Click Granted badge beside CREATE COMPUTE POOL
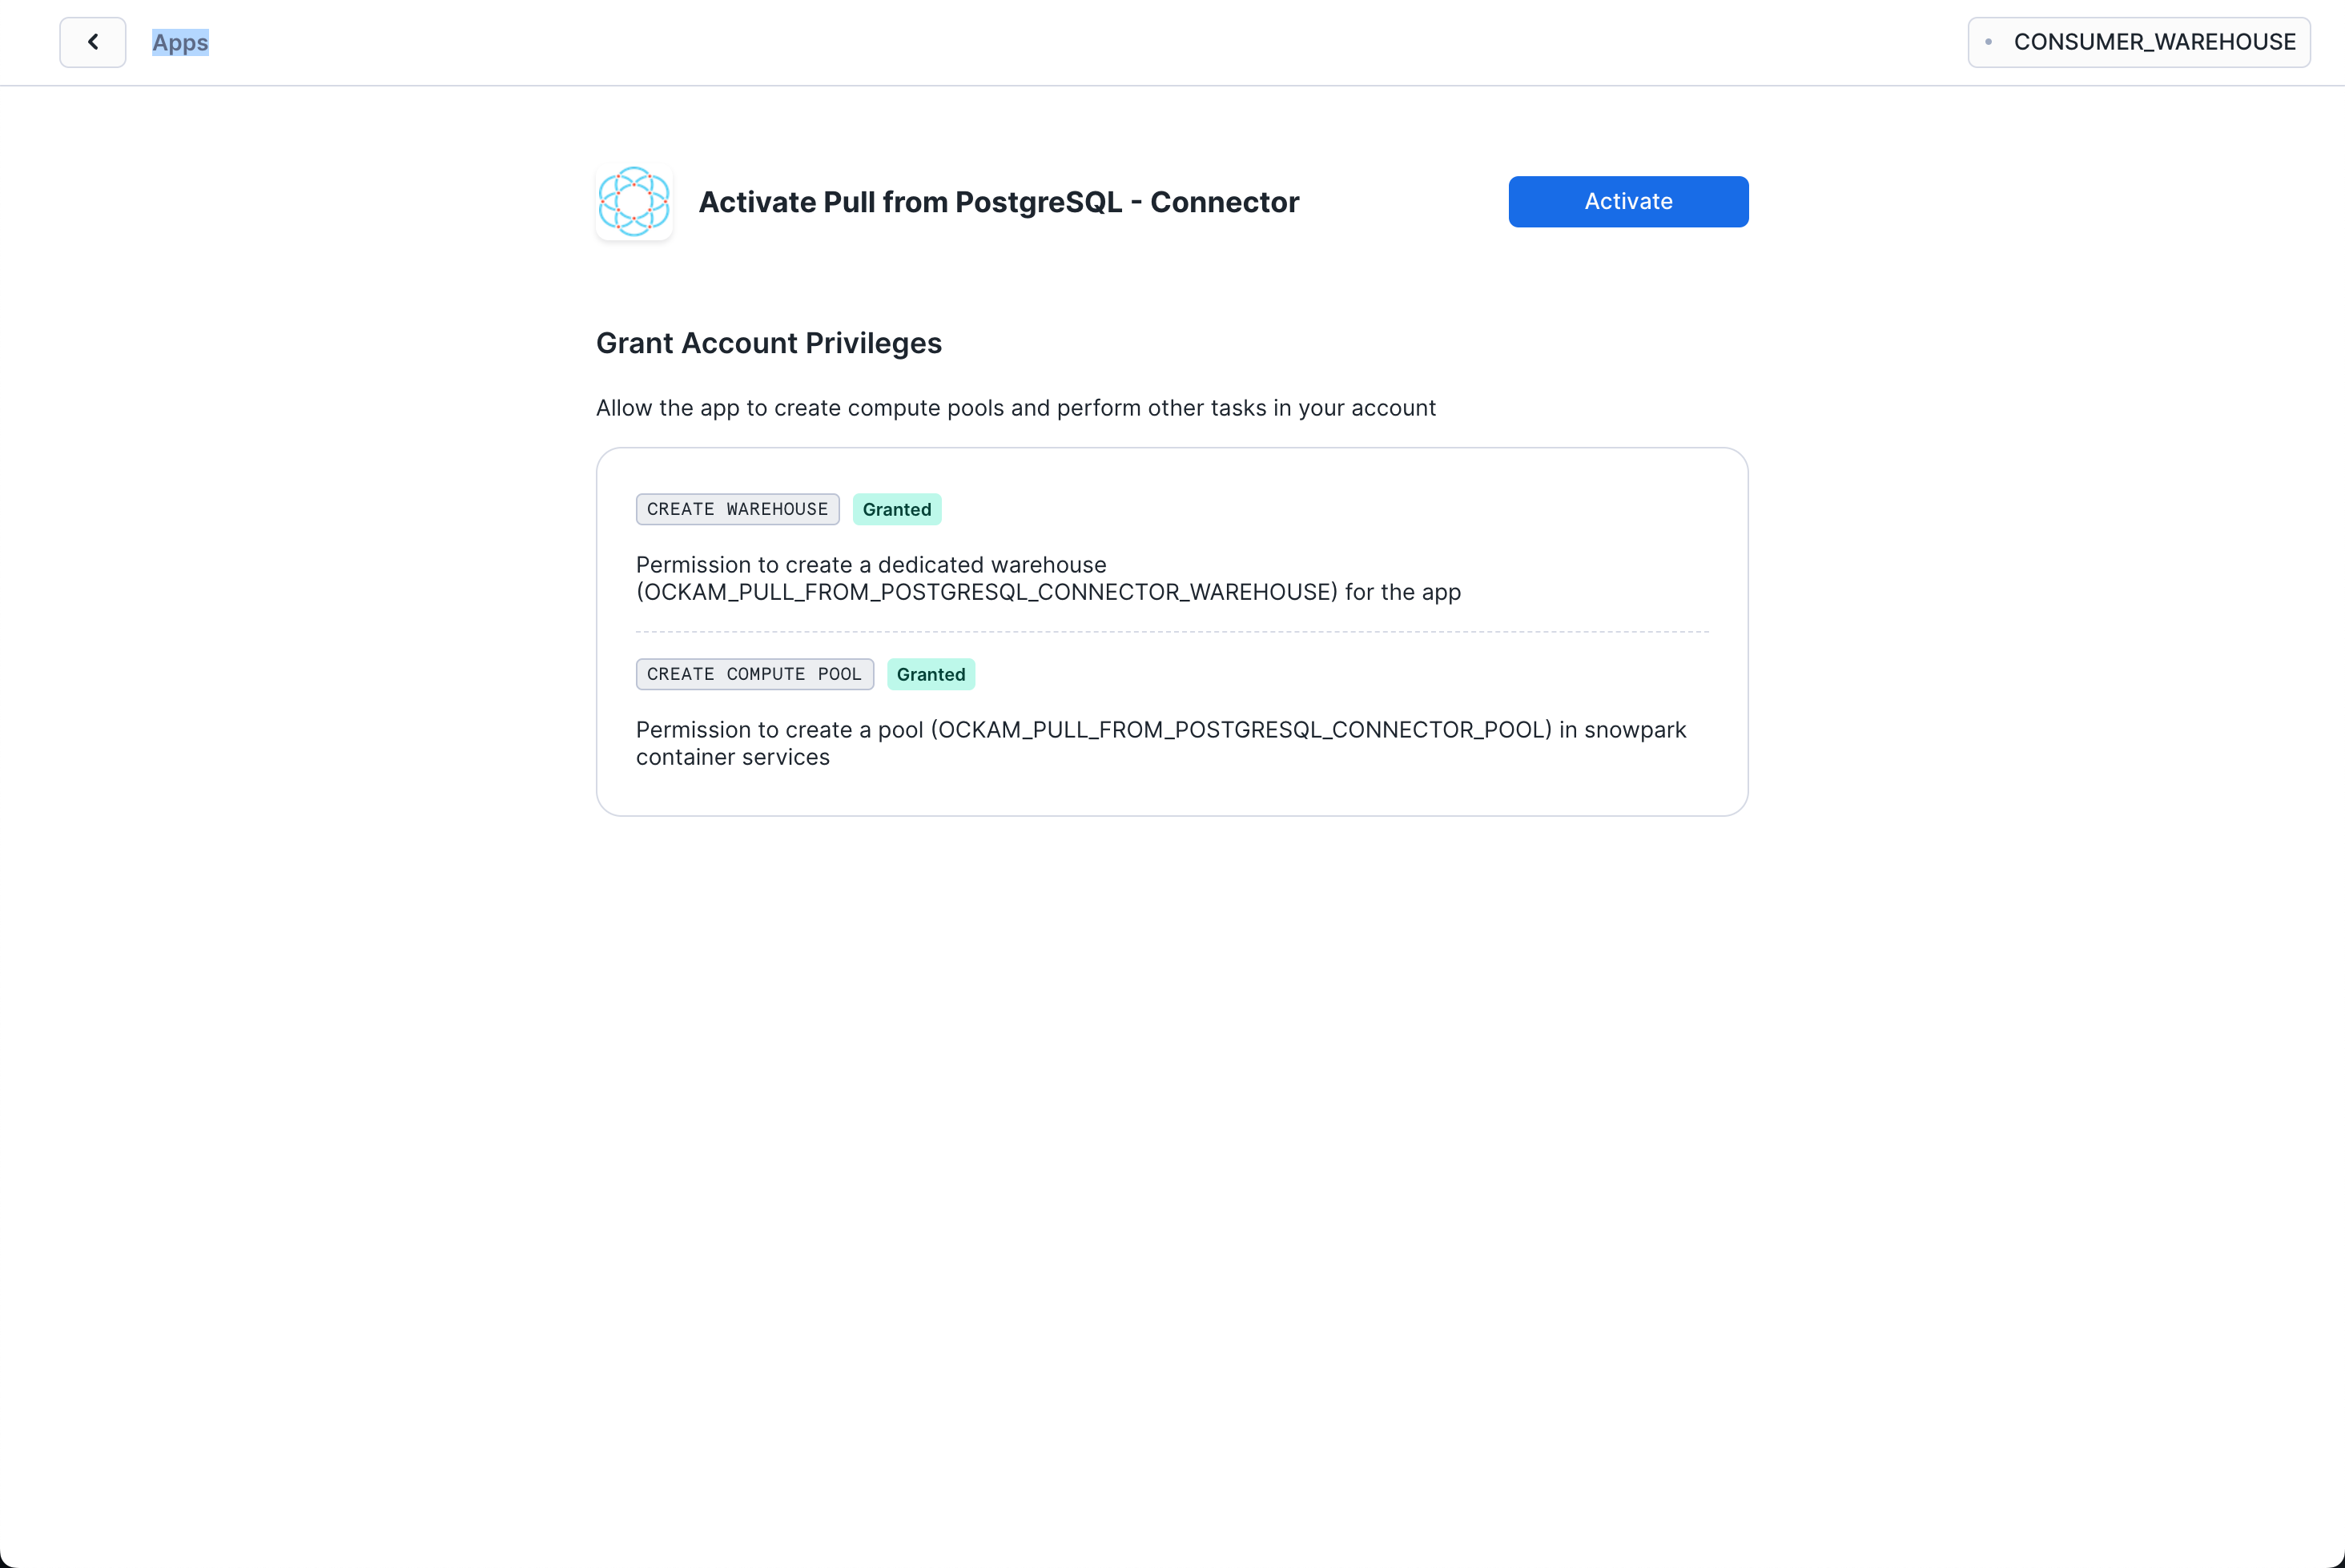This screenshot has width=2345, height=1568. click(x=930, y=674)
